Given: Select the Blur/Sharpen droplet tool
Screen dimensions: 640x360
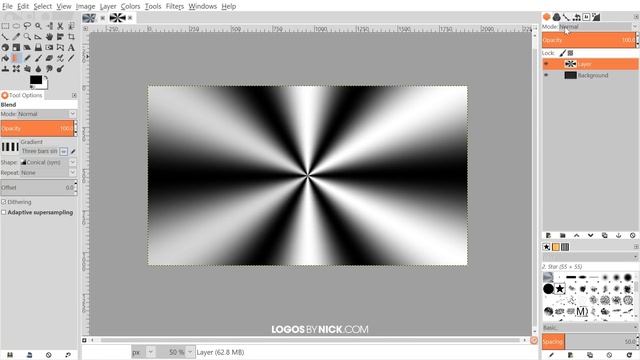Looking at the screenshot, I should point(38,69).
